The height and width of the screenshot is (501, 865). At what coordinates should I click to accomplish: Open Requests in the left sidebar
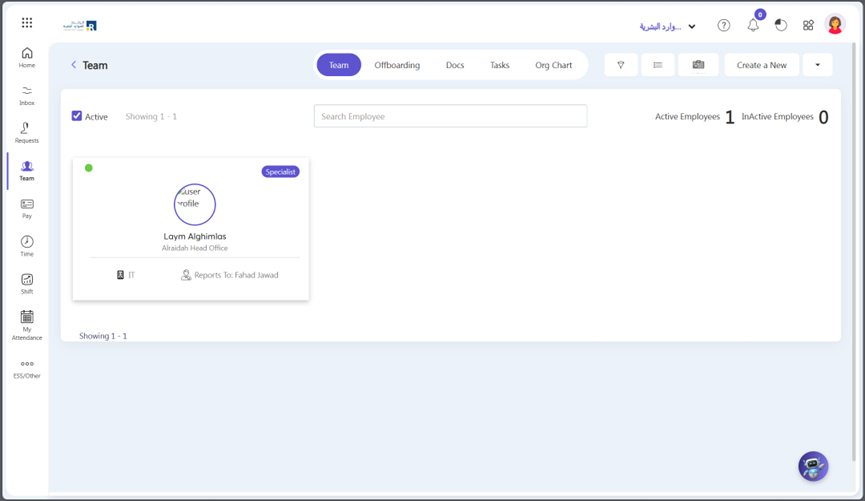[x=27, y=132]
